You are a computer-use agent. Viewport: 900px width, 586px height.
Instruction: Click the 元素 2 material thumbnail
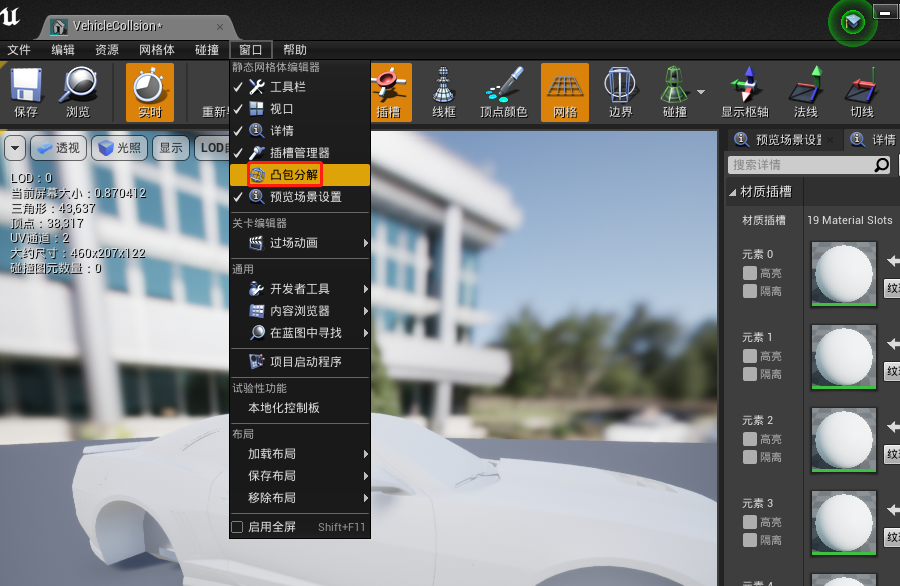pos(843,440)
